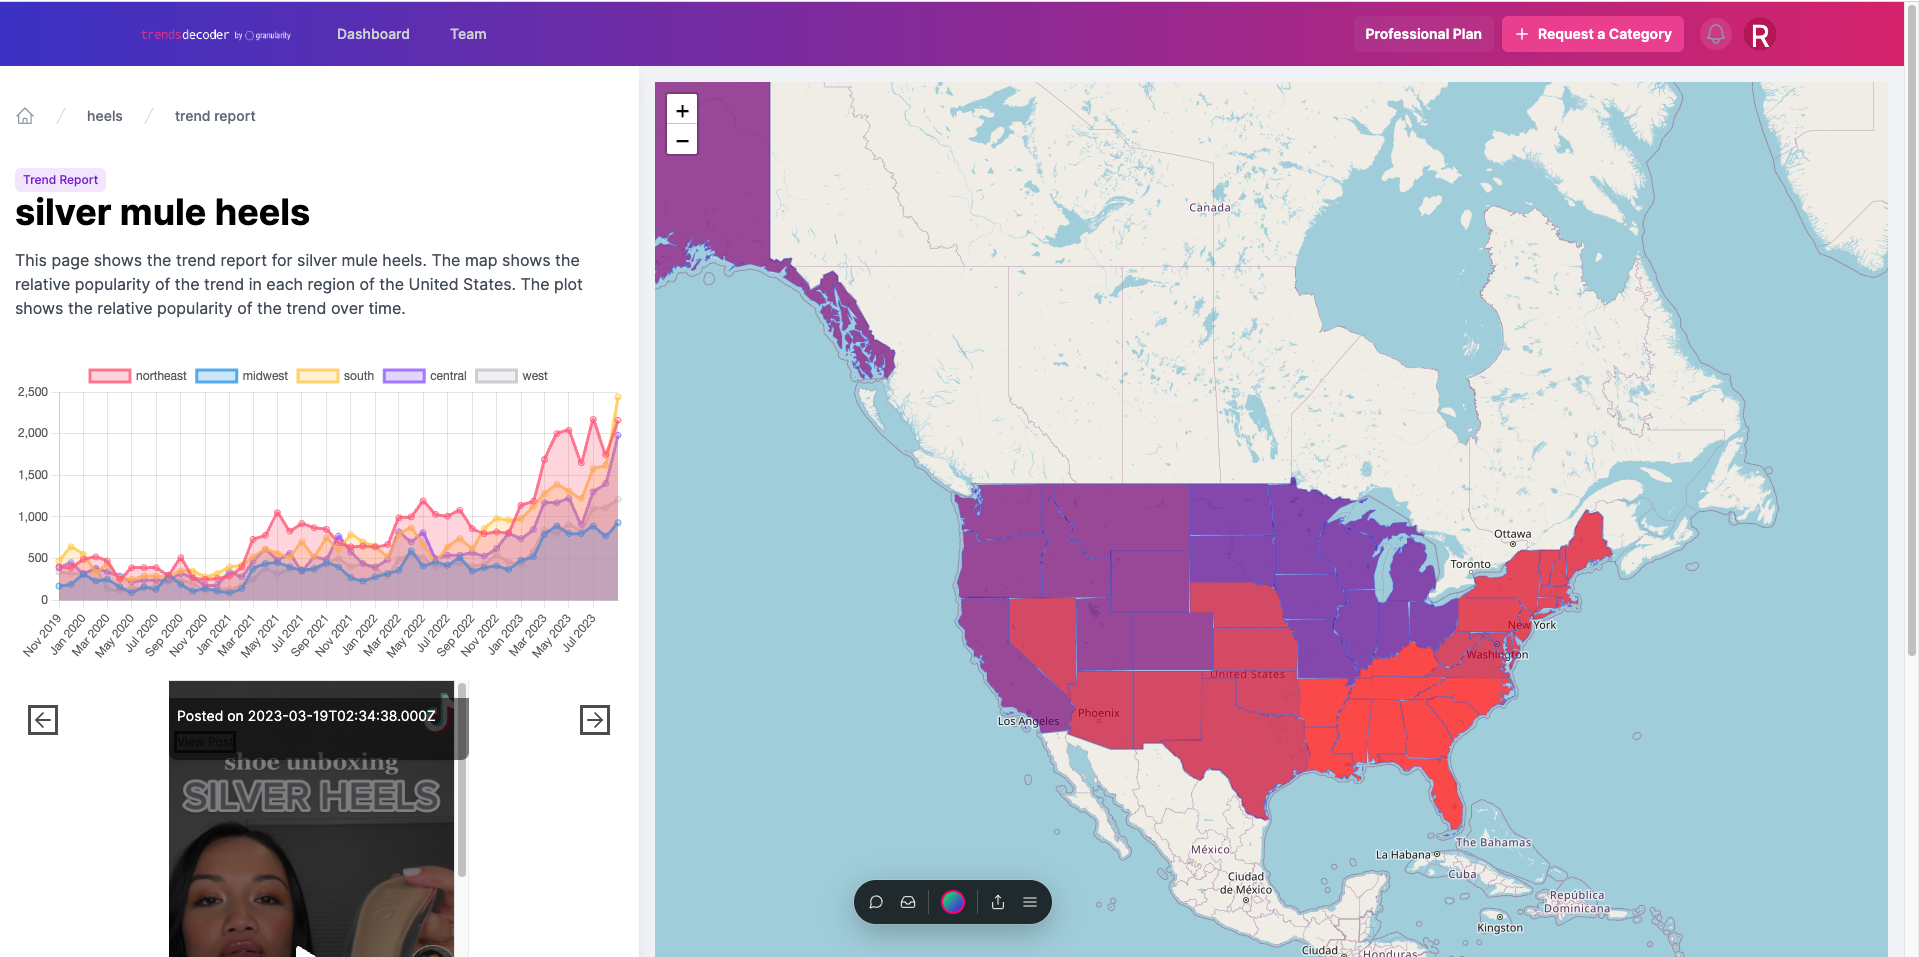Zoom in on the map
The height and width of the screenshot is (957, 1919).
(x=682, y=111)
